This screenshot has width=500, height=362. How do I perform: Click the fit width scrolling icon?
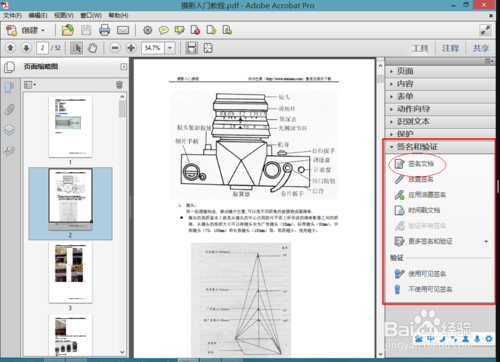click(192, 48)
